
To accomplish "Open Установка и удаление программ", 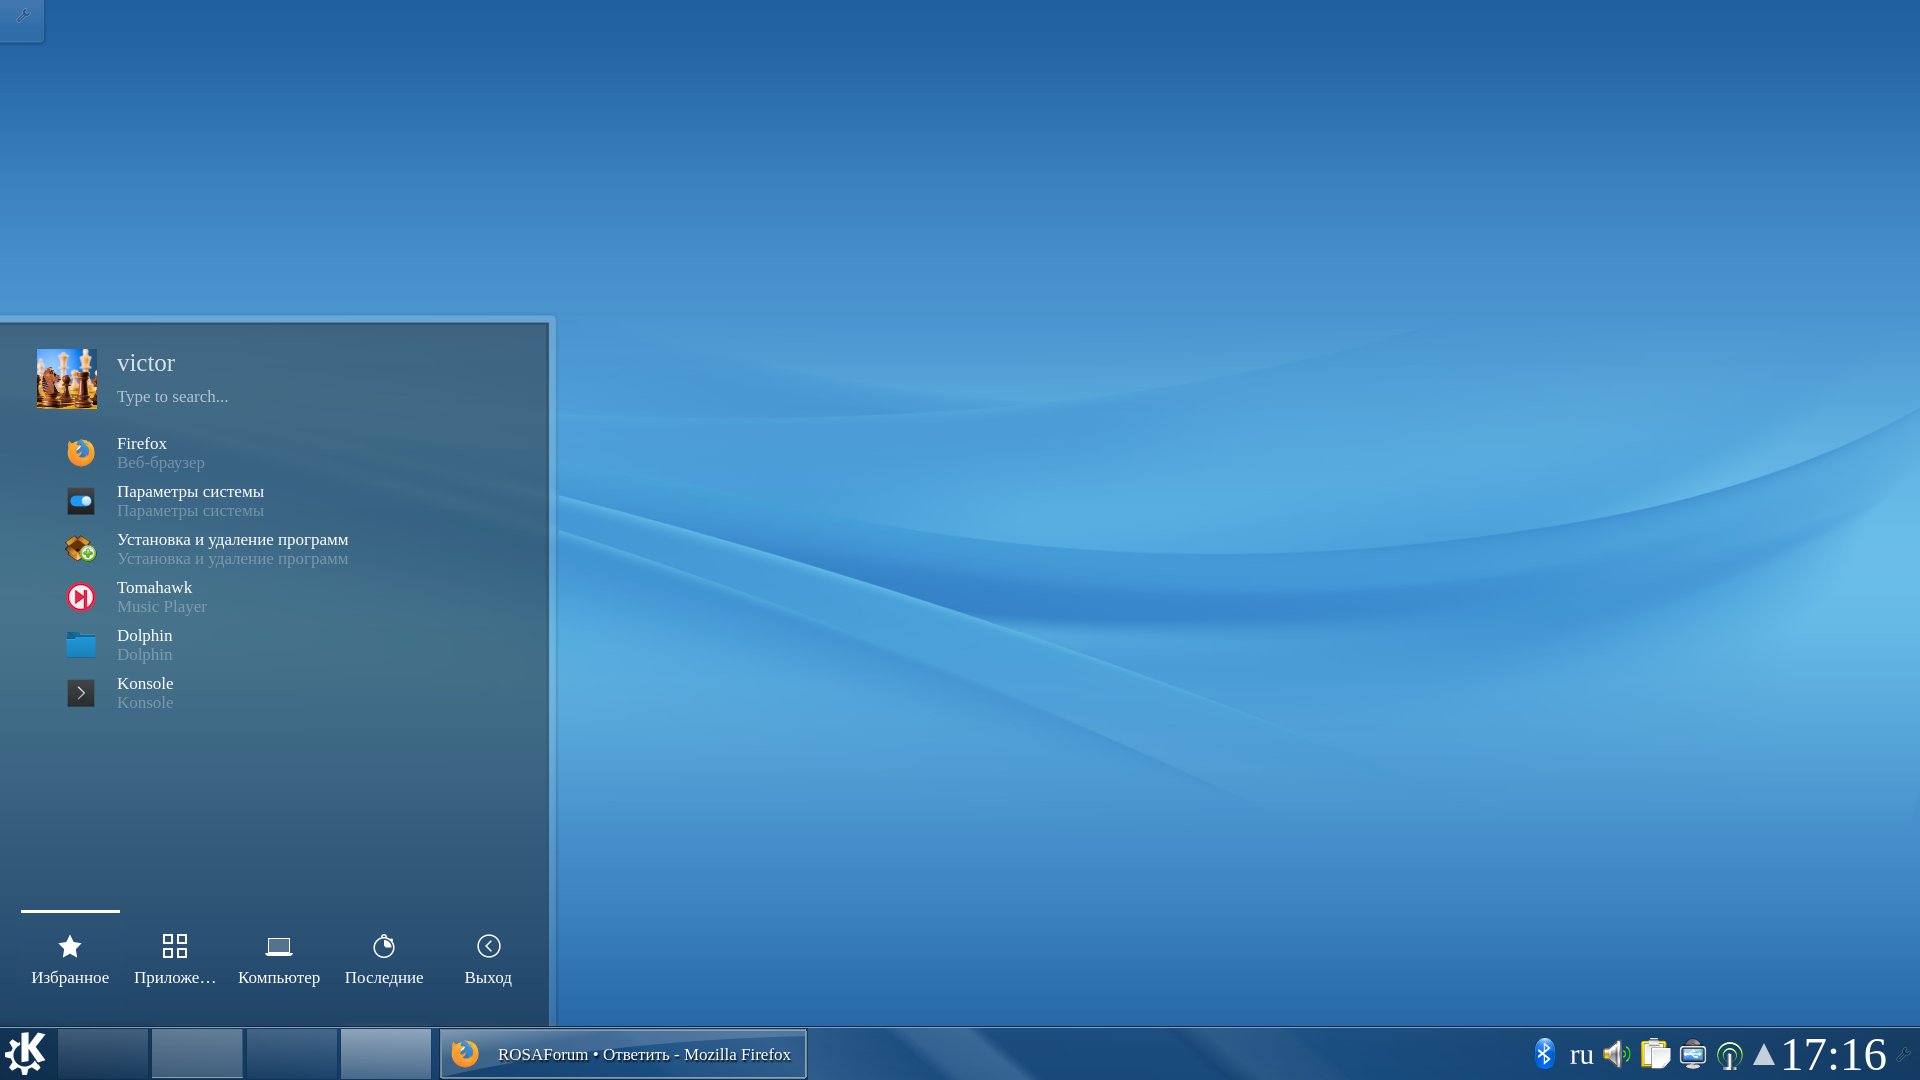I will (x=232, y=548).
